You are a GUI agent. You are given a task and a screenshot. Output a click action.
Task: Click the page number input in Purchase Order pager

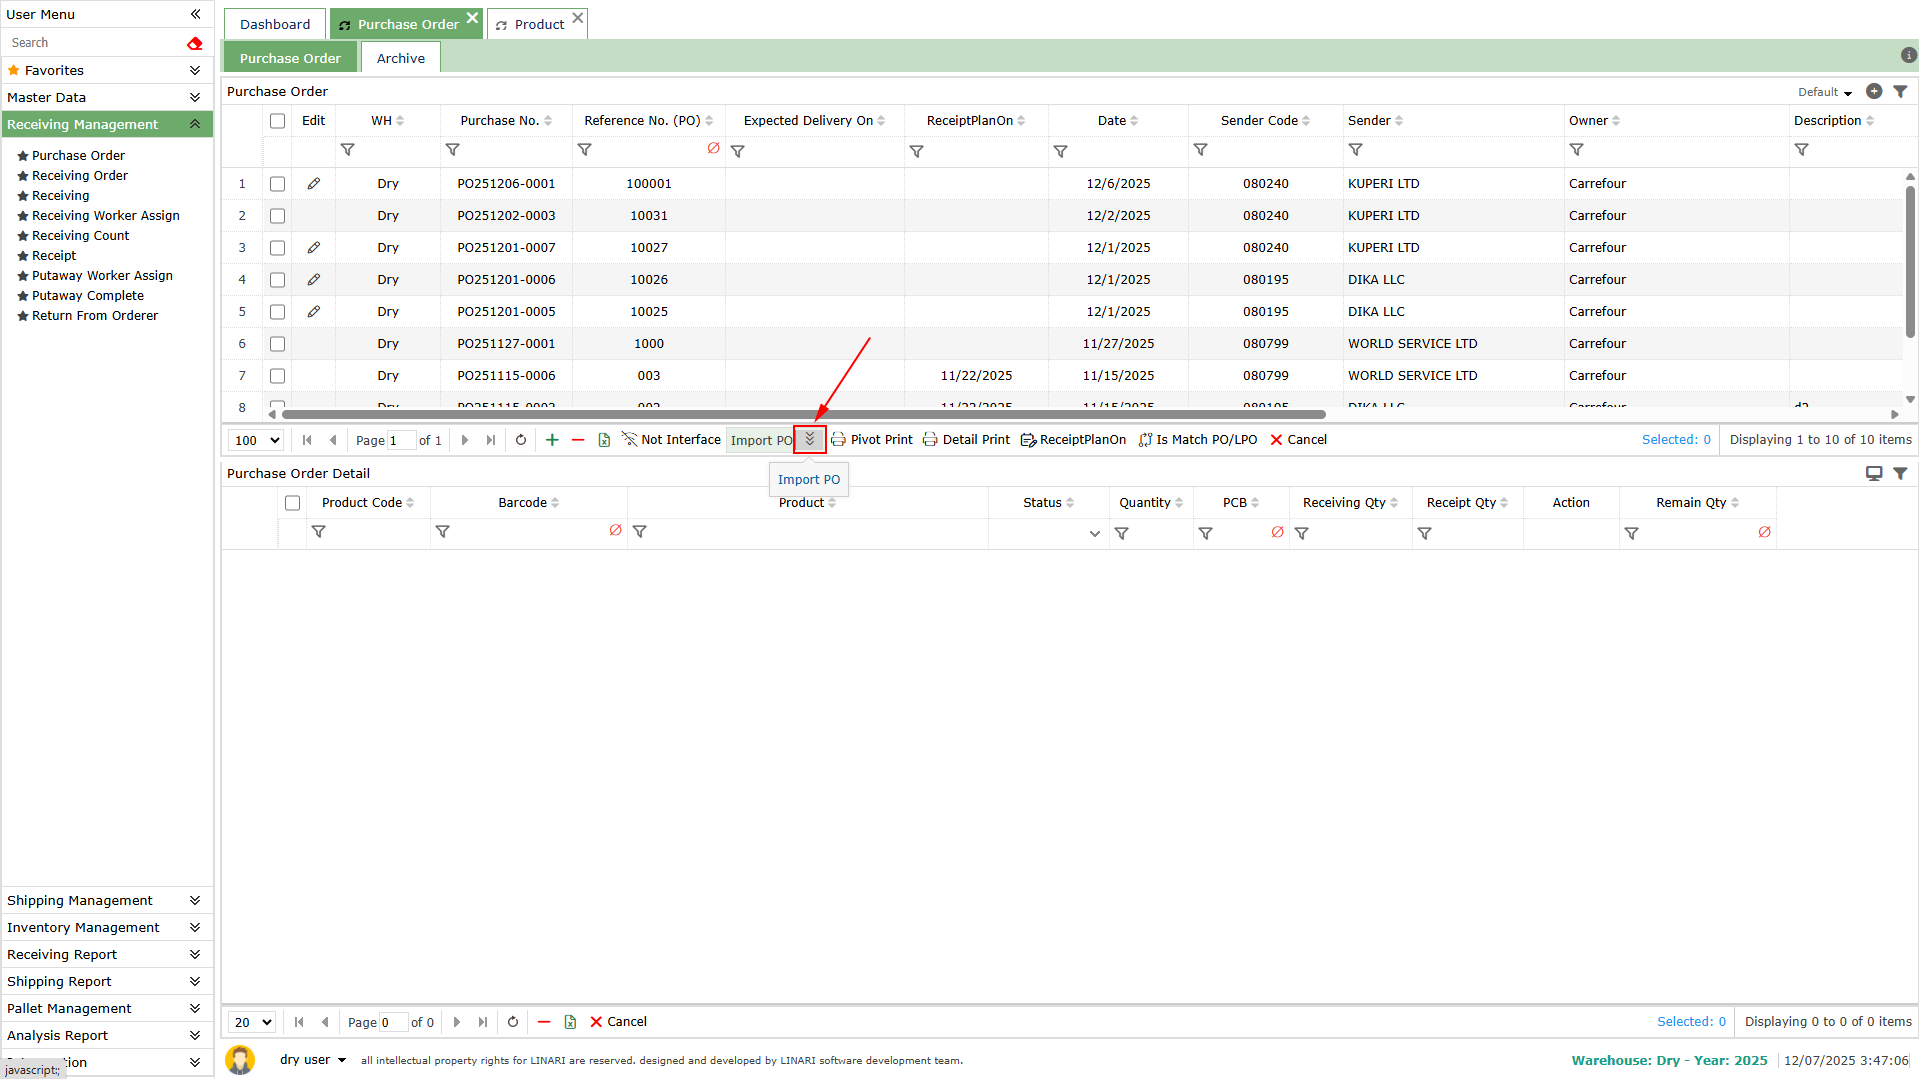pyautogui.click(x=401, y=440)
